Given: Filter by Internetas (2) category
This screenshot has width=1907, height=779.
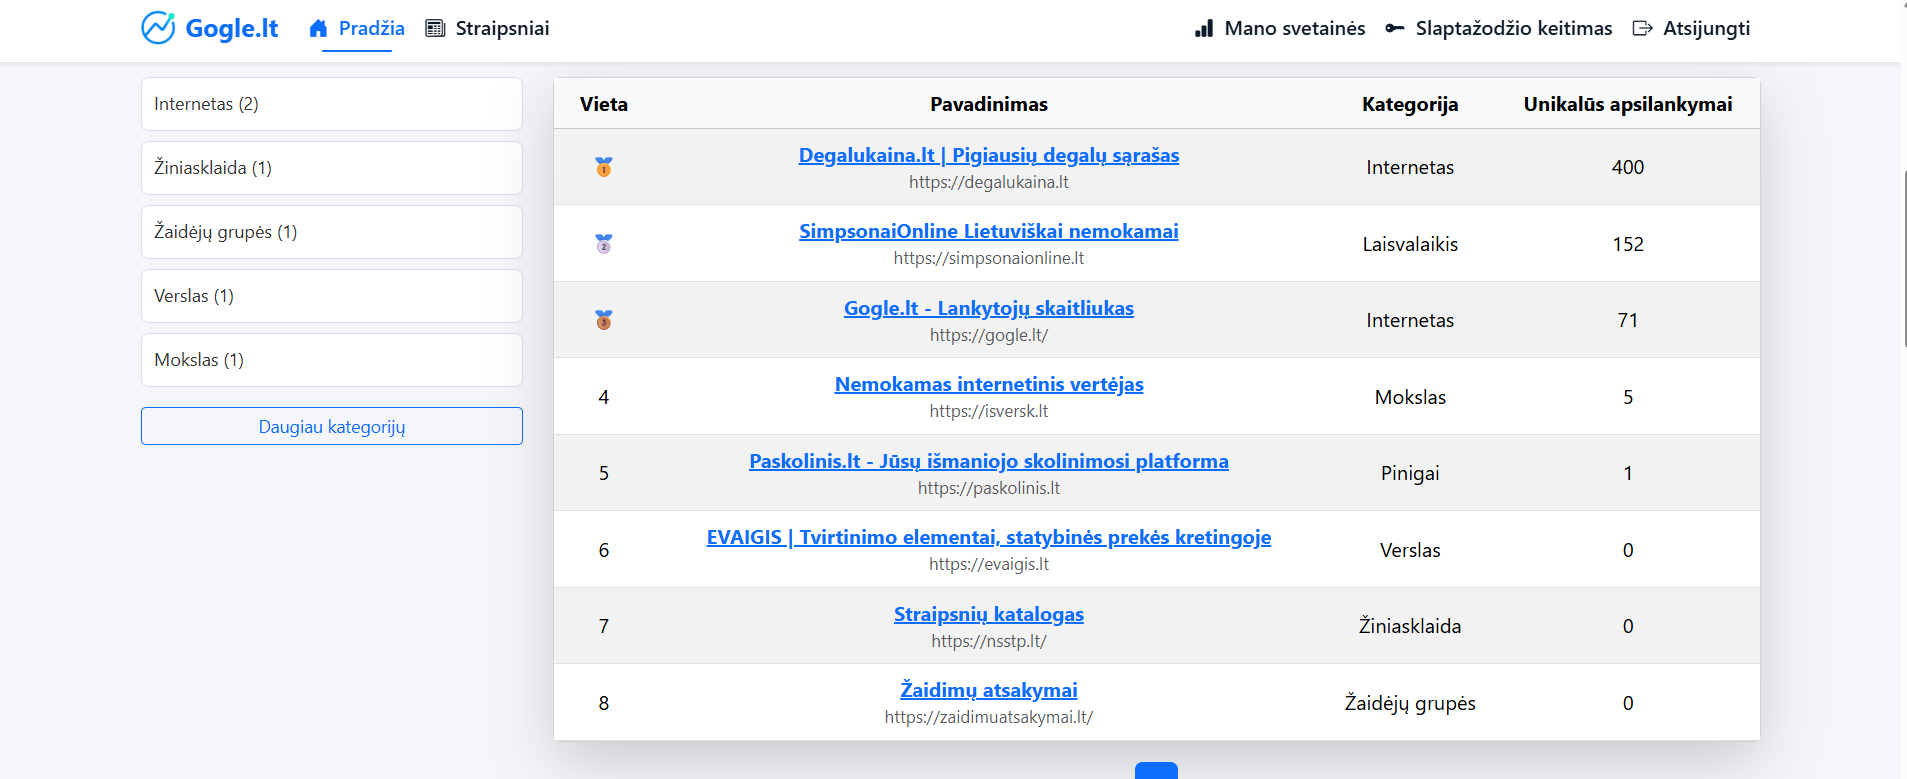Looking at the screenshot, I should pyautogui.click(x=332, y=104).
